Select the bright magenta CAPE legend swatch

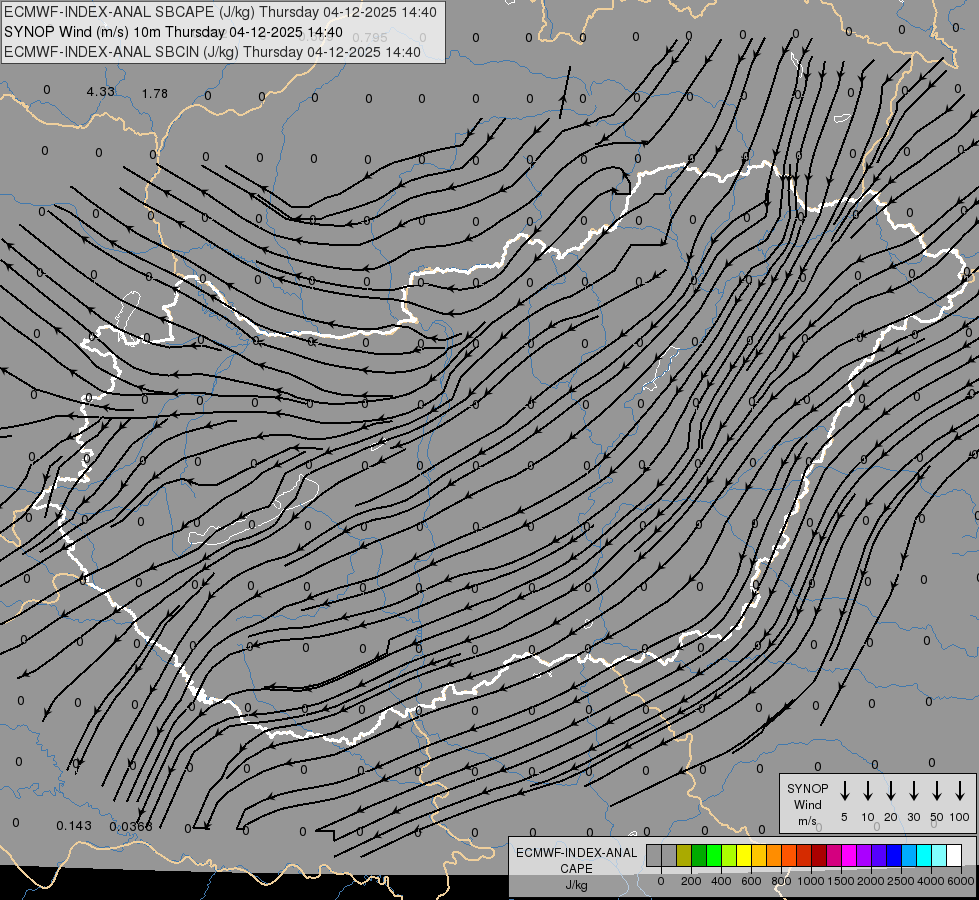click(x=849, y=855)
